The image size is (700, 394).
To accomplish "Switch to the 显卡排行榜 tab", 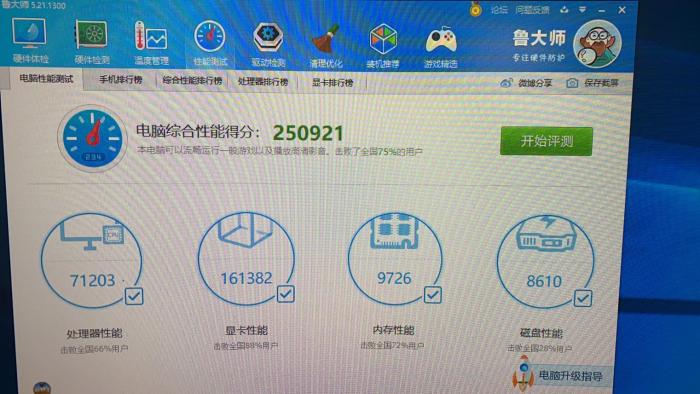I will pos(332,83).
